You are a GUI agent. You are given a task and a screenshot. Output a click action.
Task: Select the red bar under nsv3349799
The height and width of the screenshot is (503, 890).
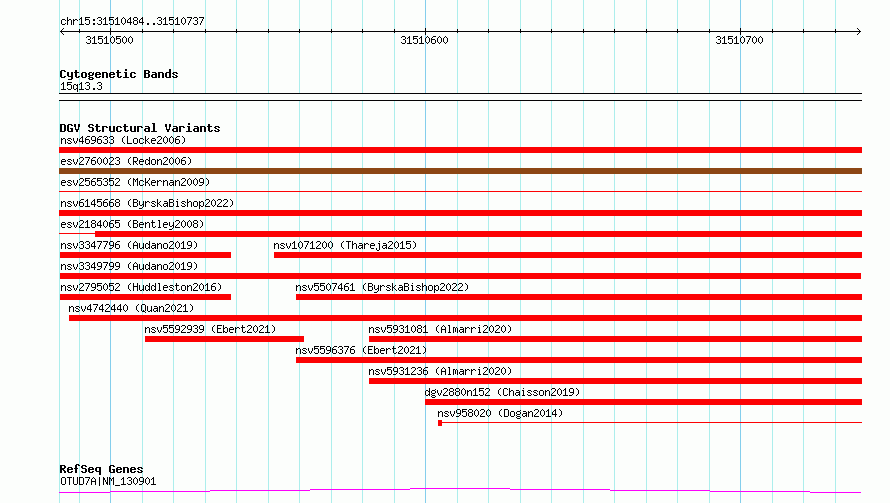coord(460,276)
